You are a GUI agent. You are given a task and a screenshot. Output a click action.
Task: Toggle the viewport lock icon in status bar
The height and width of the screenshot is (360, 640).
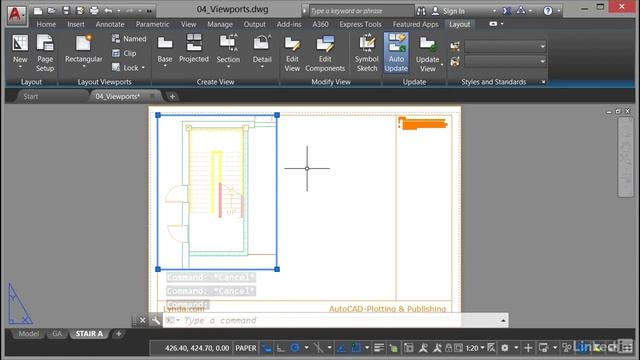449,348
